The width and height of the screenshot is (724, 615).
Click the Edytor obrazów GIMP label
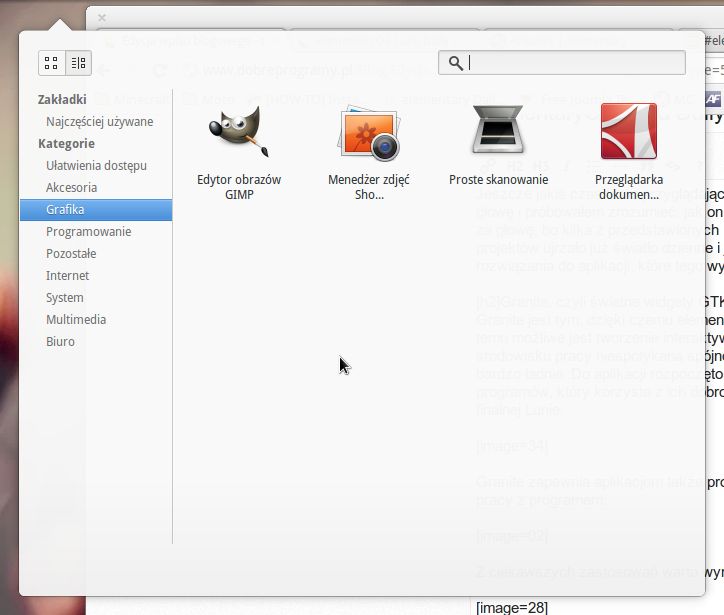[239, 187]
